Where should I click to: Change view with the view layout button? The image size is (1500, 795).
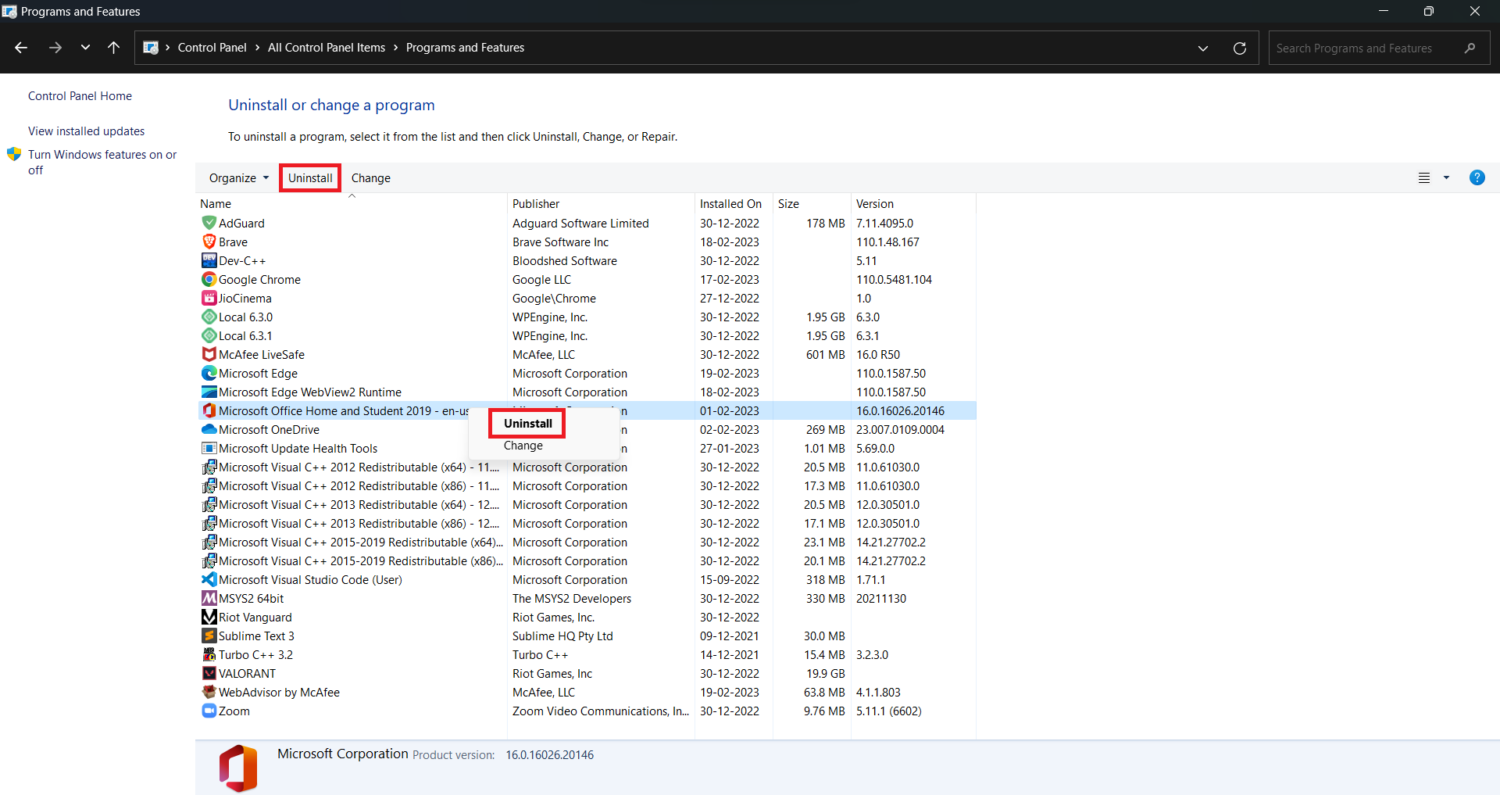[x=1424, y=178]
